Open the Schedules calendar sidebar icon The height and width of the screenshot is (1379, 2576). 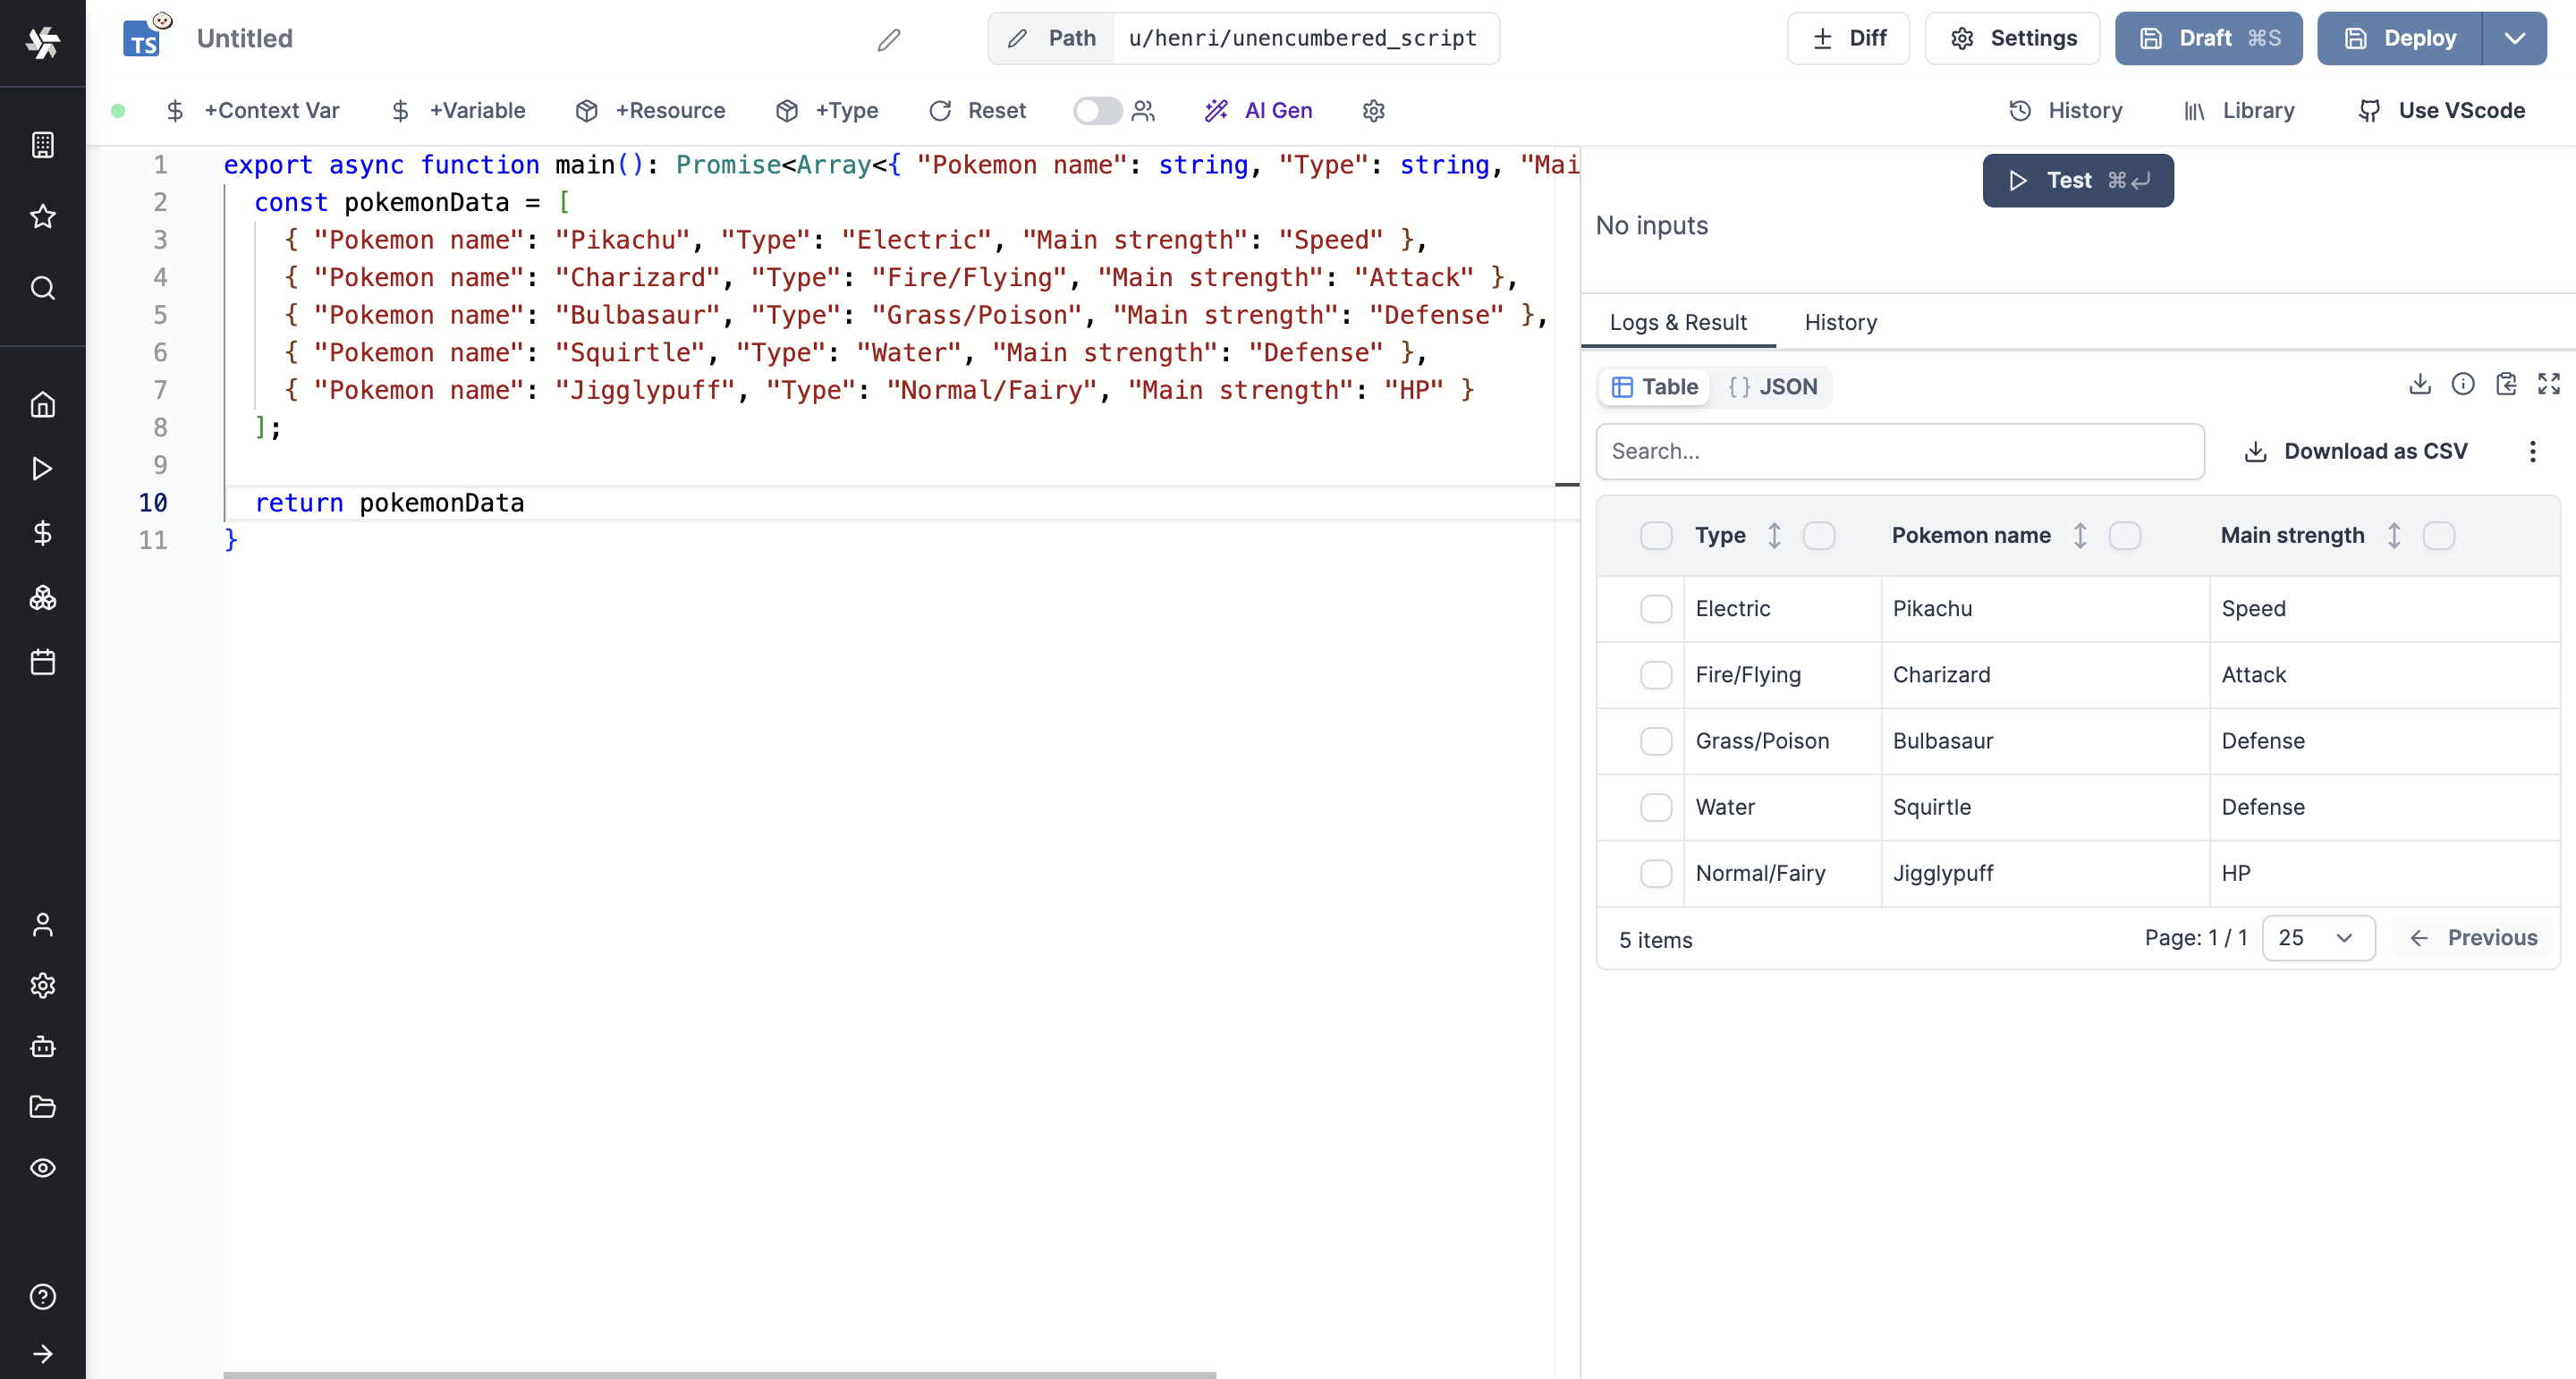[x=42, y=662]
